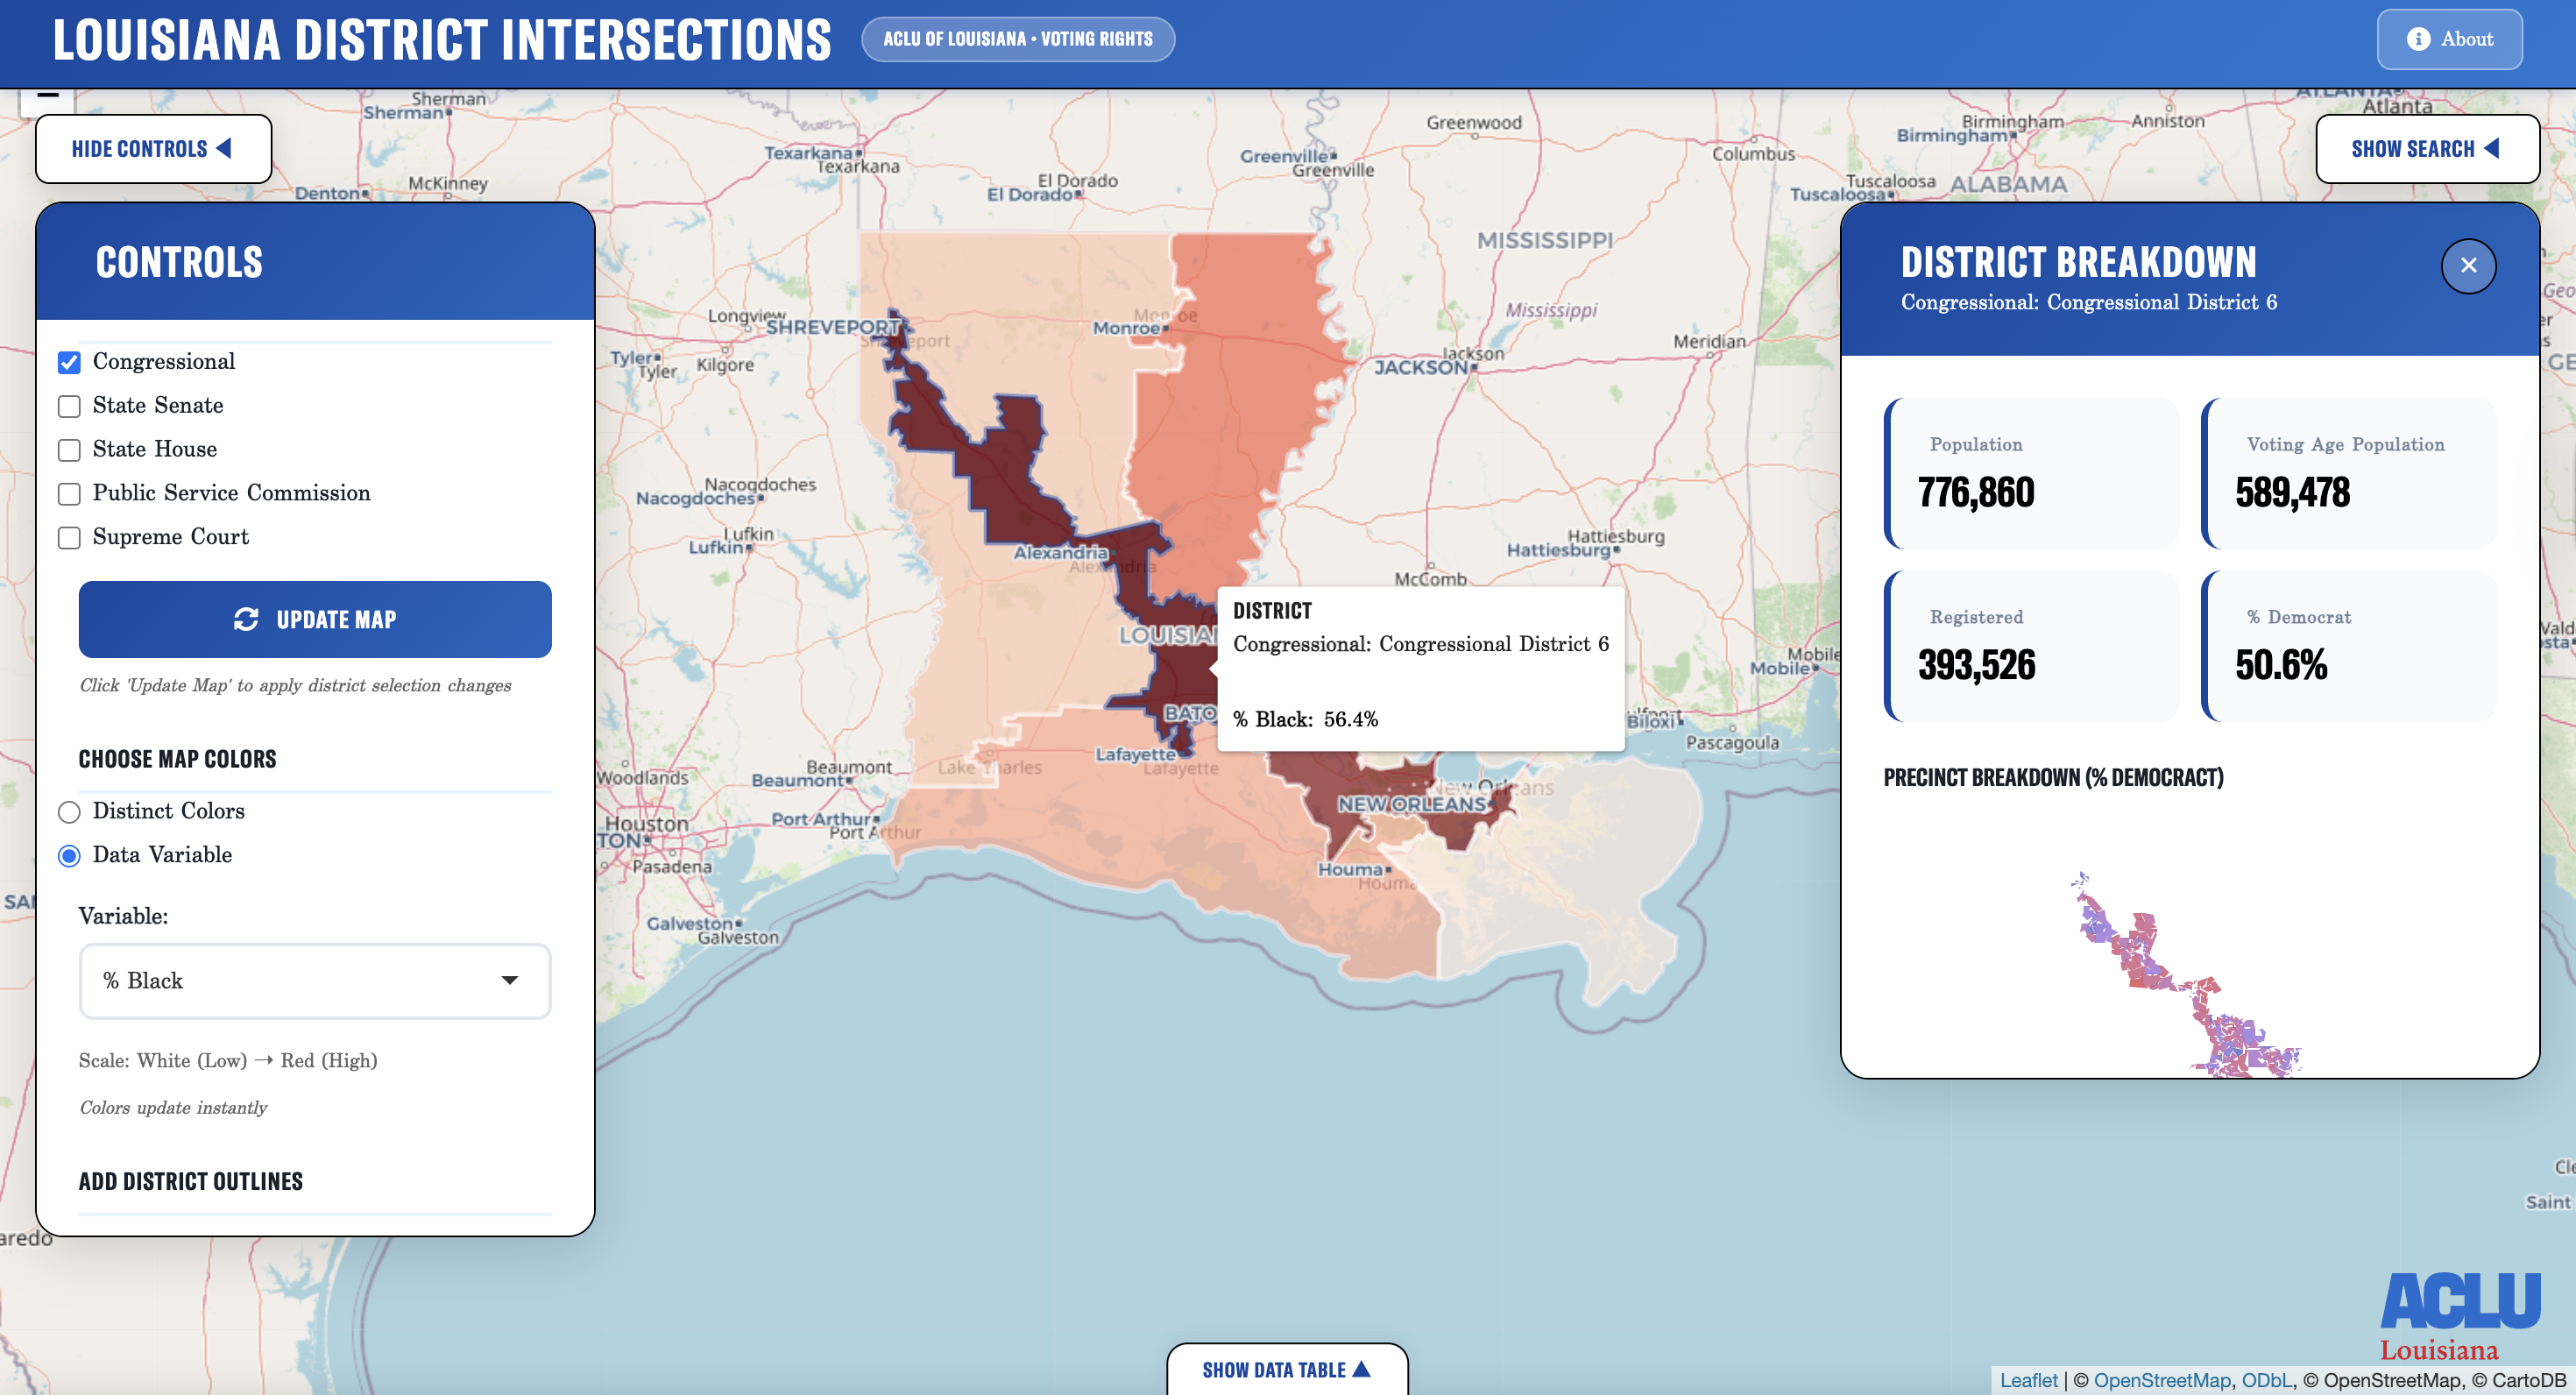Click the info icon inside the About button
The width and height of the screenshot is (2576, 1395).
coord(2418,39)
